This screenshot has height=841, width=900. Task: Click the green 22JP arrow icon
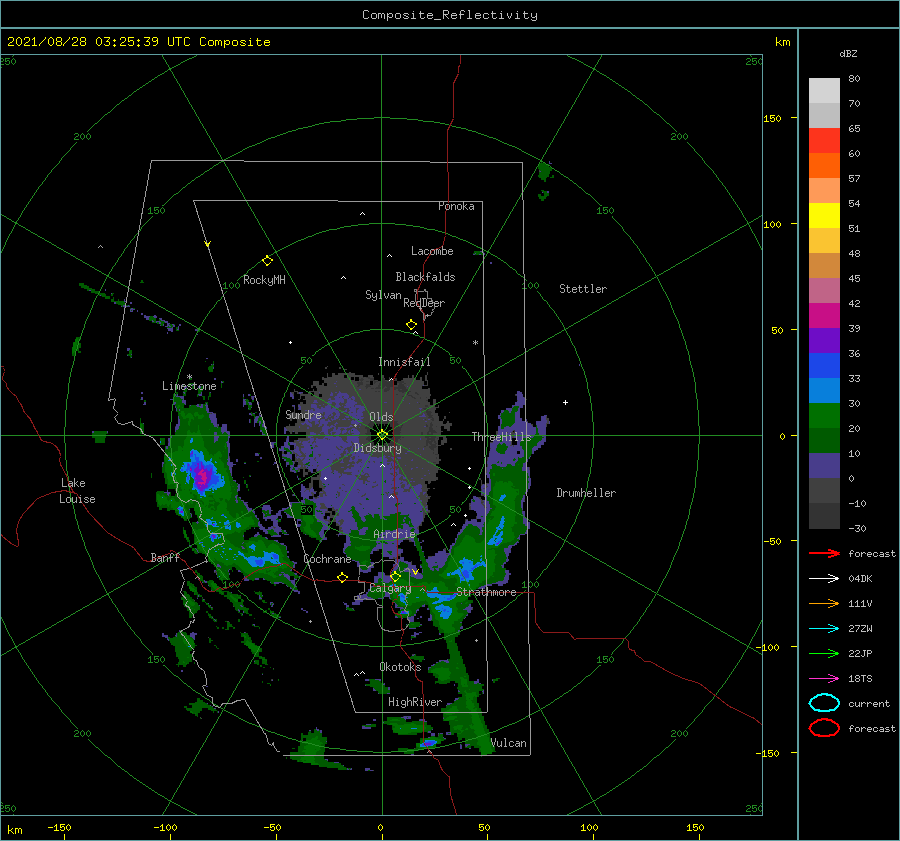[x=824, y=653]
